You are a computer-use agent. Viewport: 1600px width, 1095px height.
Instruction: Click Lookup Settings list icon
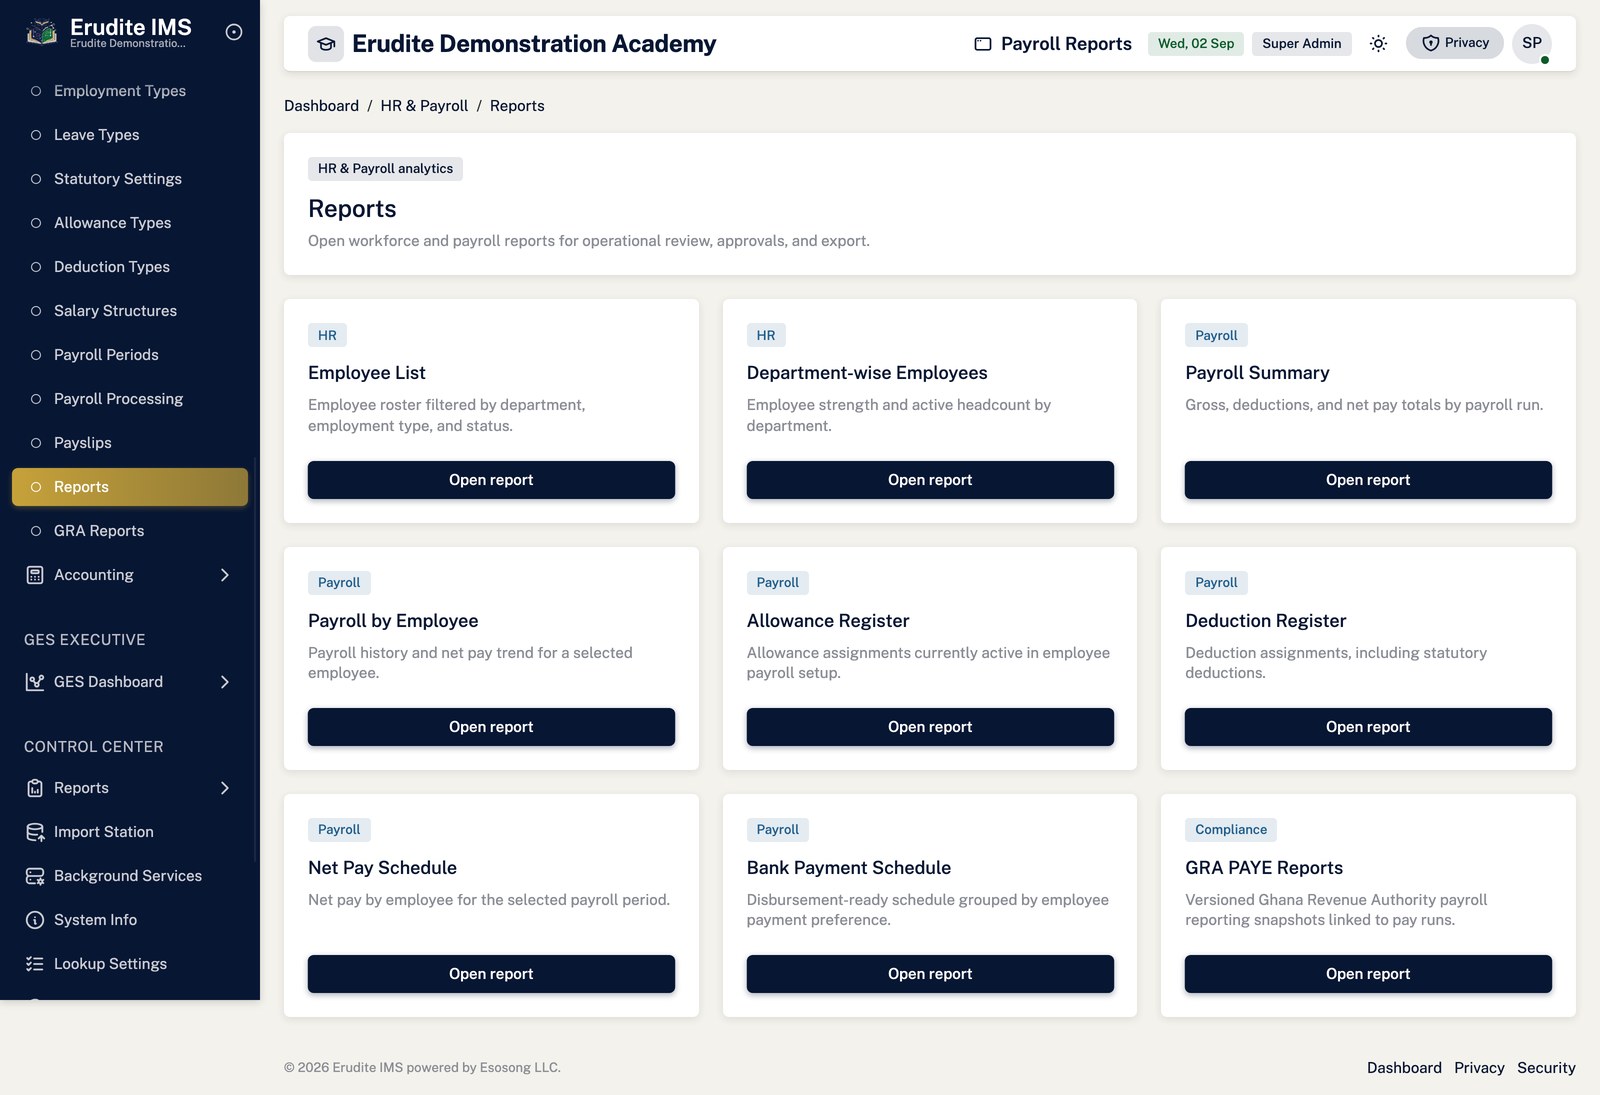[35, 964]
